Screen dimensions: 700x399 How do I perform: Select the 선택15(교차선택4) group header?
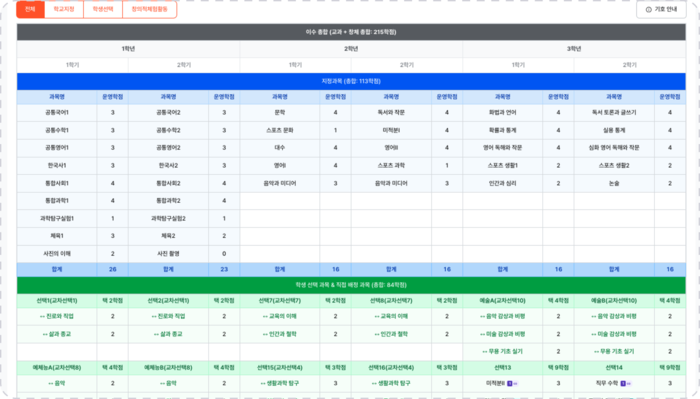pyautogui.click(x=280, y=368)
